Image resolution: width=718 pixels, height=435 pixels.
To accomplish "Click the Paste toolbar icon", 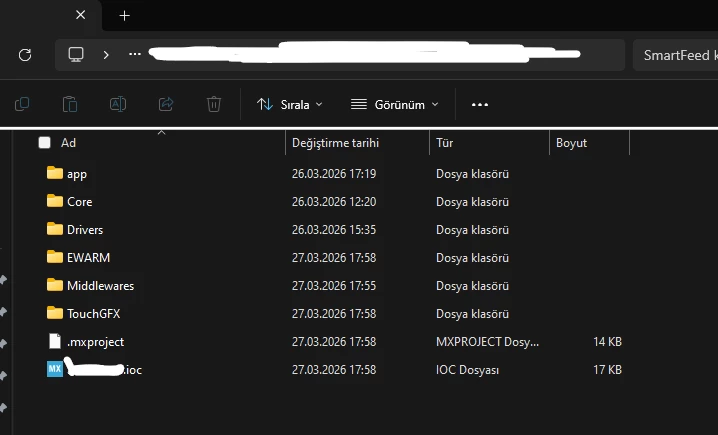I will (x=70, y=104).
